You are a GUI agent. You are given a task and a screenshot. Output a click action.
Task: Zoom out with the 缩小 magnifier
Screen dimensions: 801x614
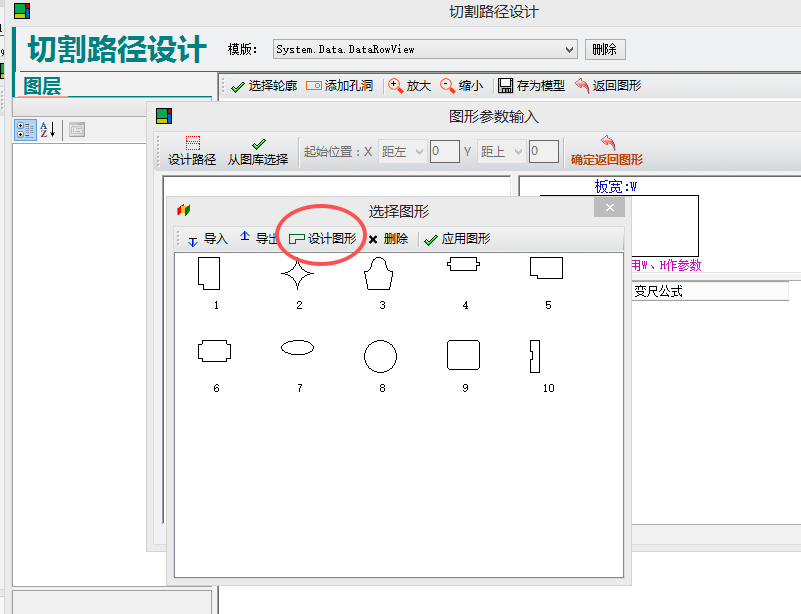tap(461, 86)
